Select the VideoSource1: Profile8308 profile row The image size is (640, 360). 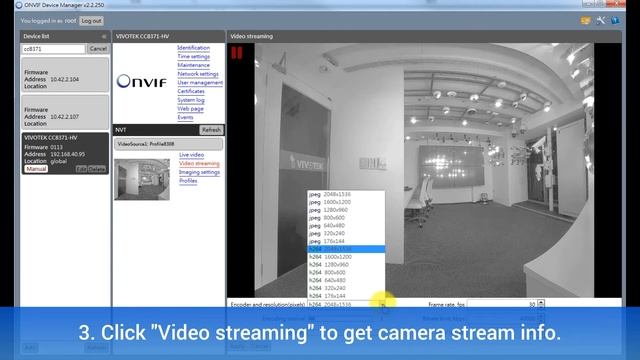[x=168, y=144]
